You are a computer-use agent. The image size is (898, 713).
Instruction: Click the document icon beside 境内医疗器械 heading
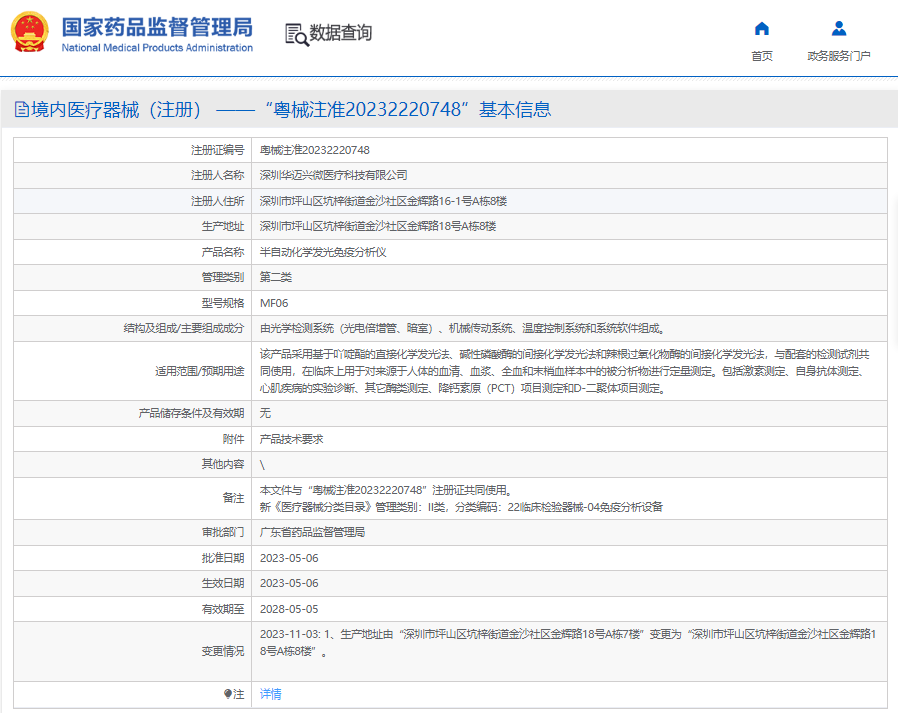tap(22, 109)
